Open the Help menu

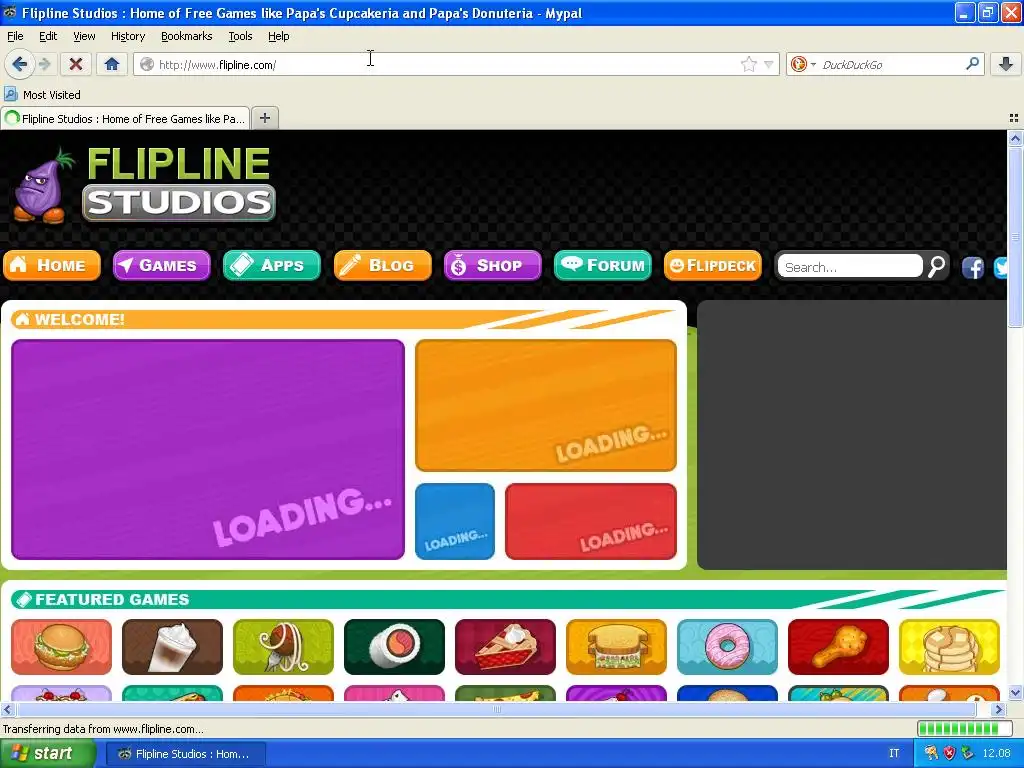[278, 36]
